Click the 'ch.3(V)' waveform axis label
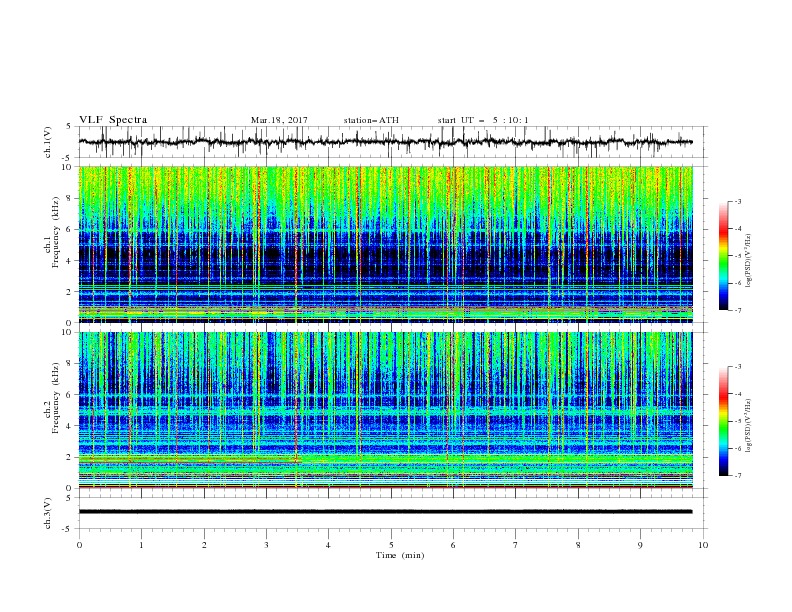Image resolution: width=792 pixels, height=612 pixels. click(48, 513)
